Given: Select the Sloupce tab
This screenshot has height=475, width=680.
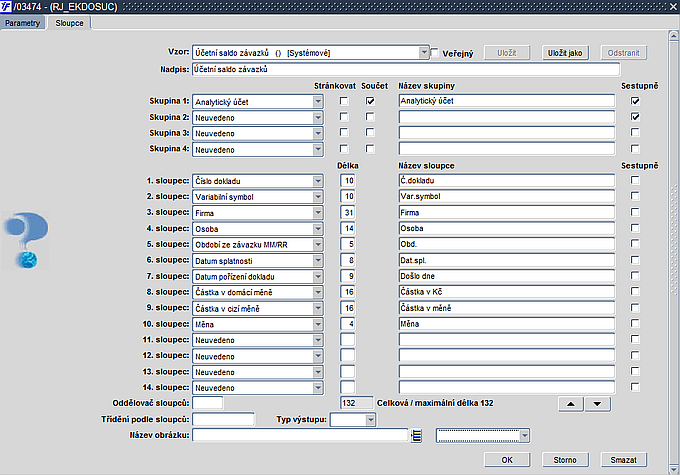Looking at the screenshot, I should coord(70,22).
